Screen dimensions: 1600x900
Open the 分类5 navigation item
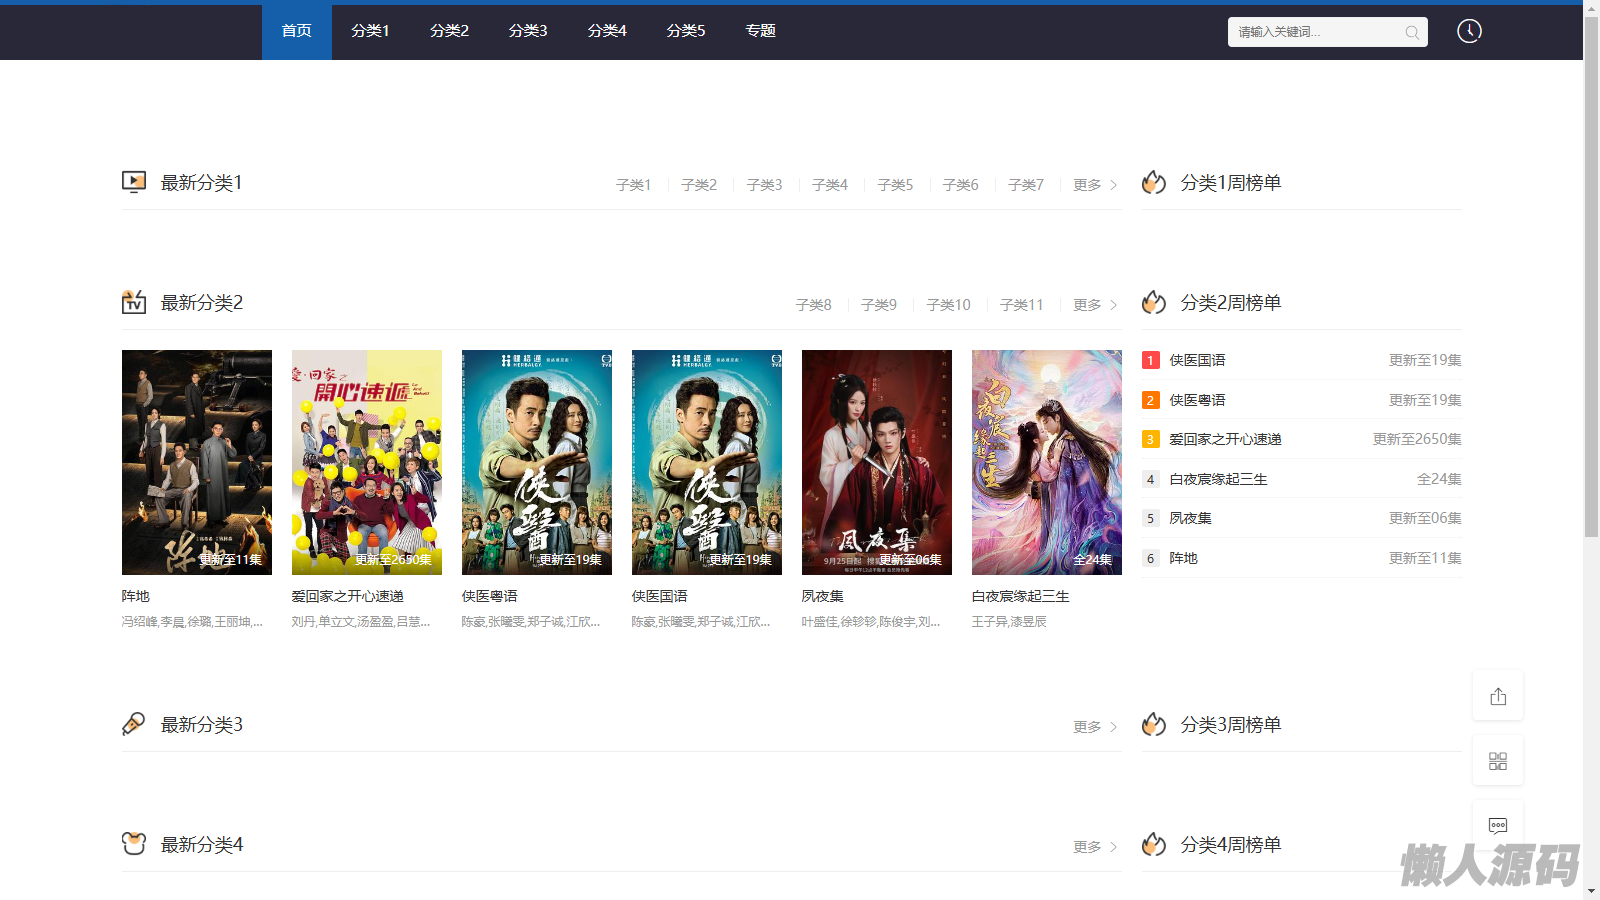pyautogui.click(x=686, y=31)
